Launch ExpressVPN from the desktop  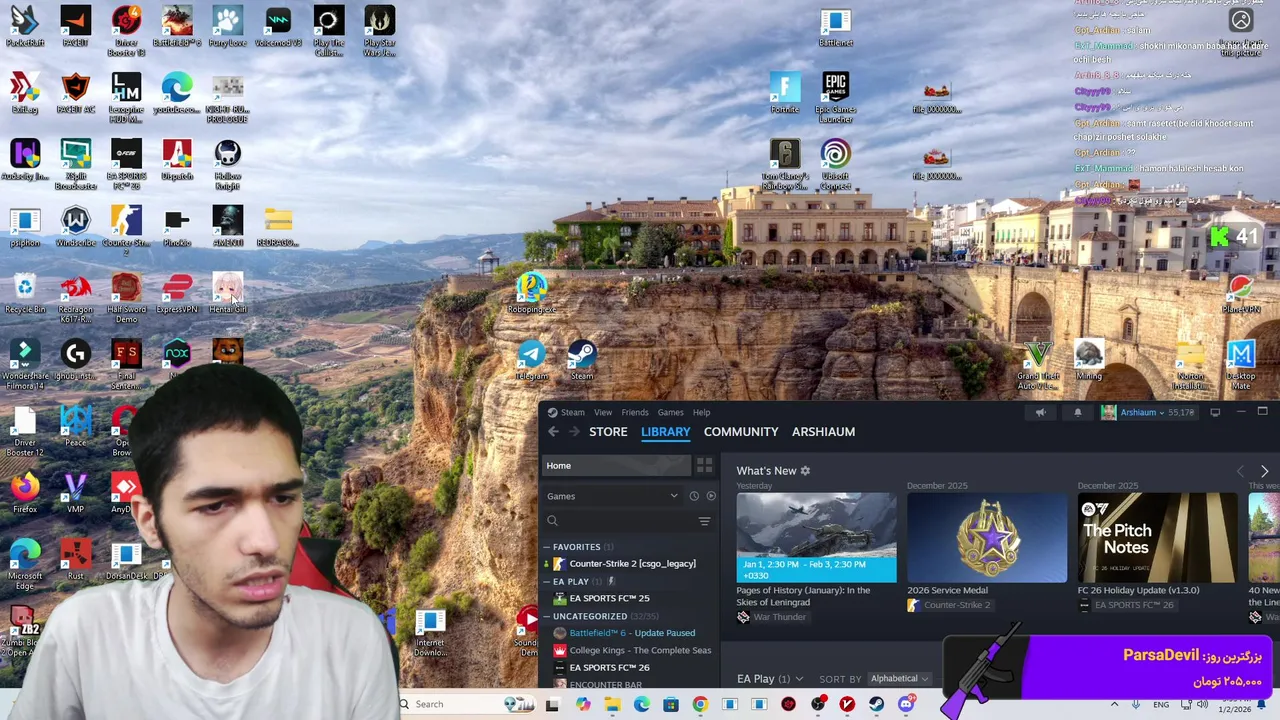pos(177,292)
